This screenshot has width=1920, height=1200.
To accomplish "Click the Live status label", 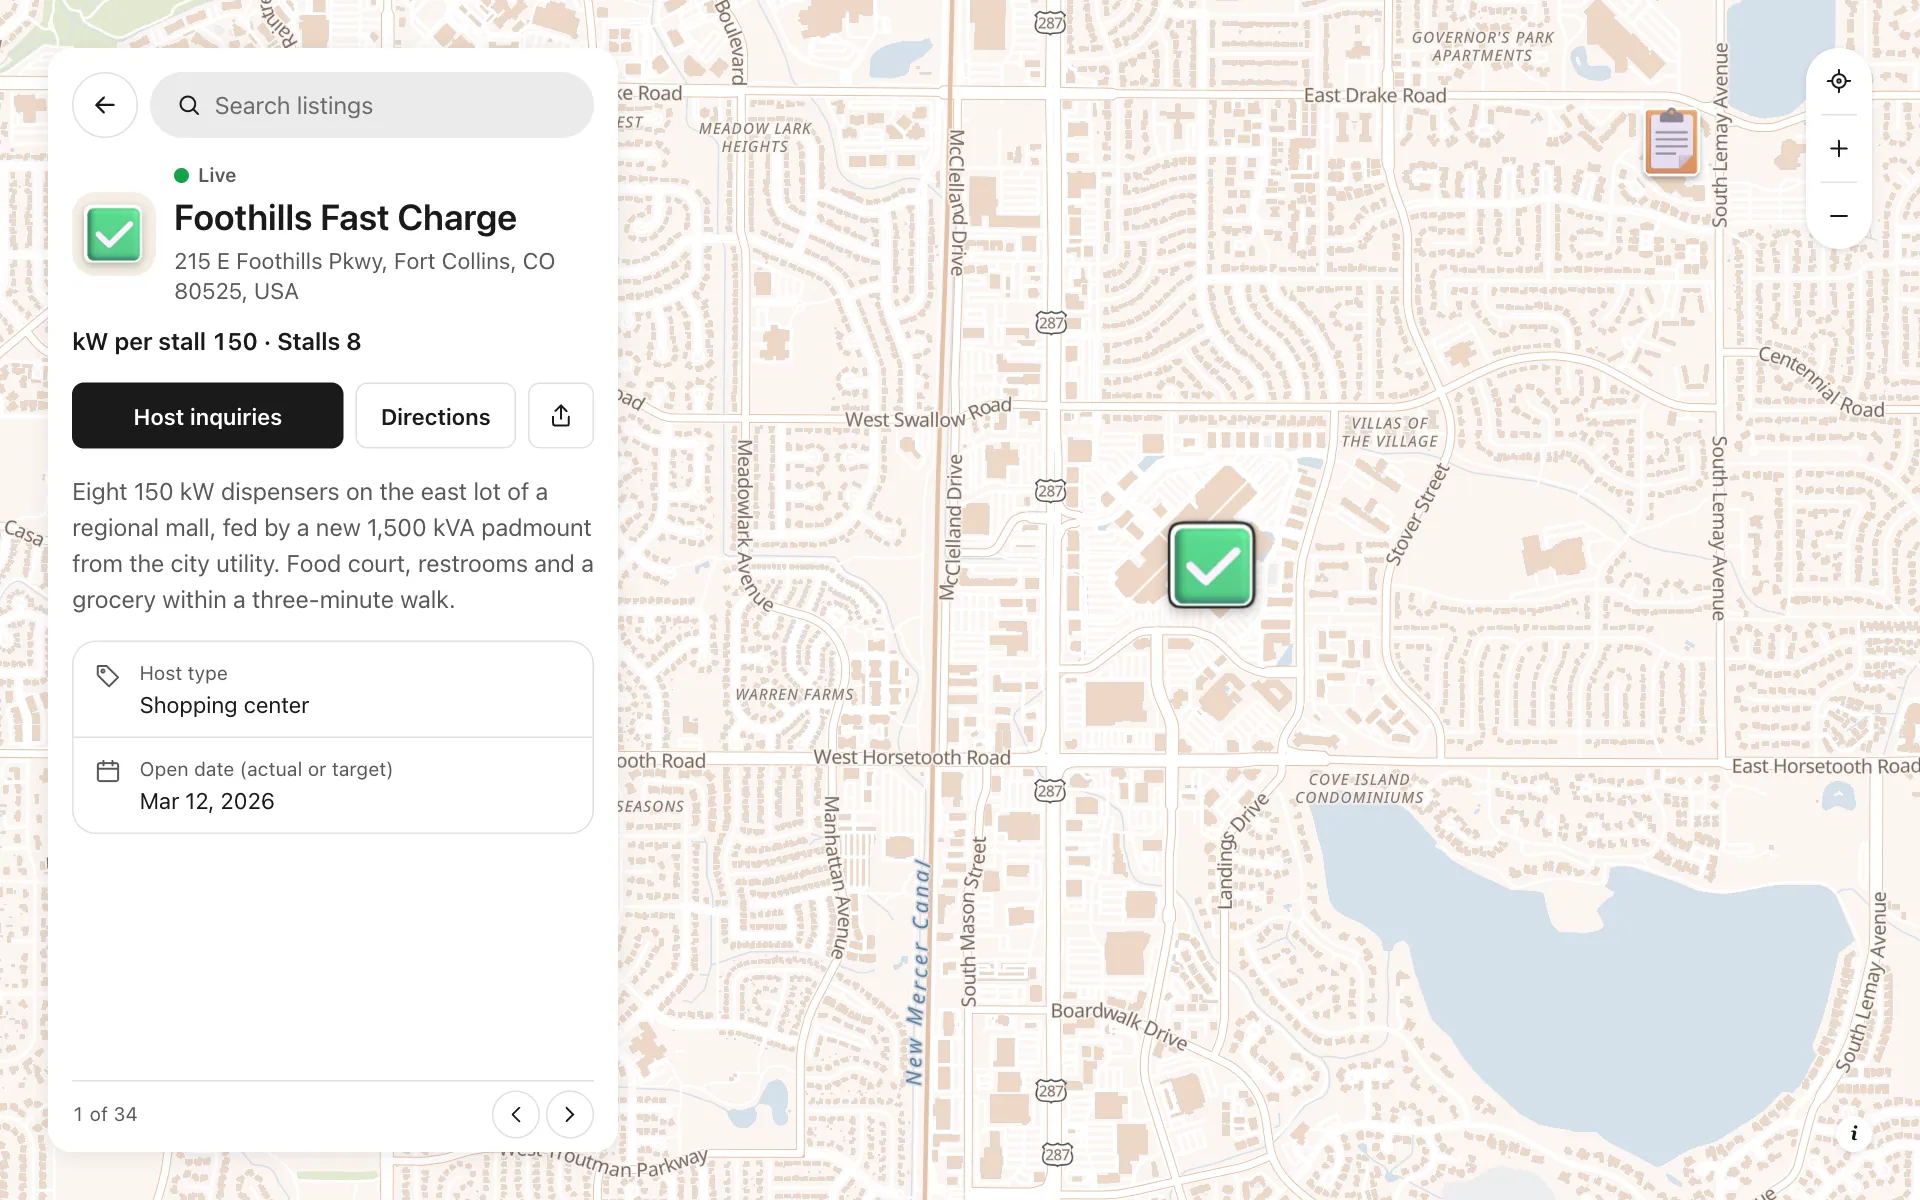I will [x=216, y=175].
